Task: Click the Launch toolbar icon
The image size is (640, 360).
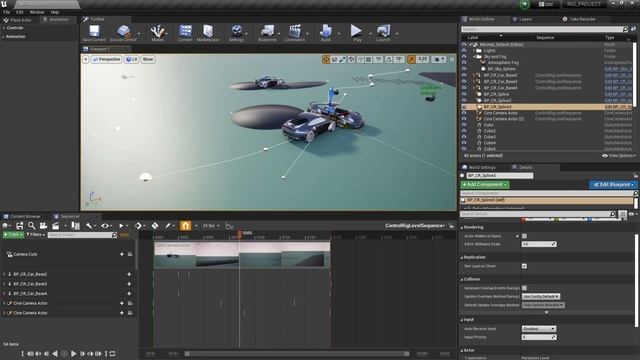Action: pos(383,33)
